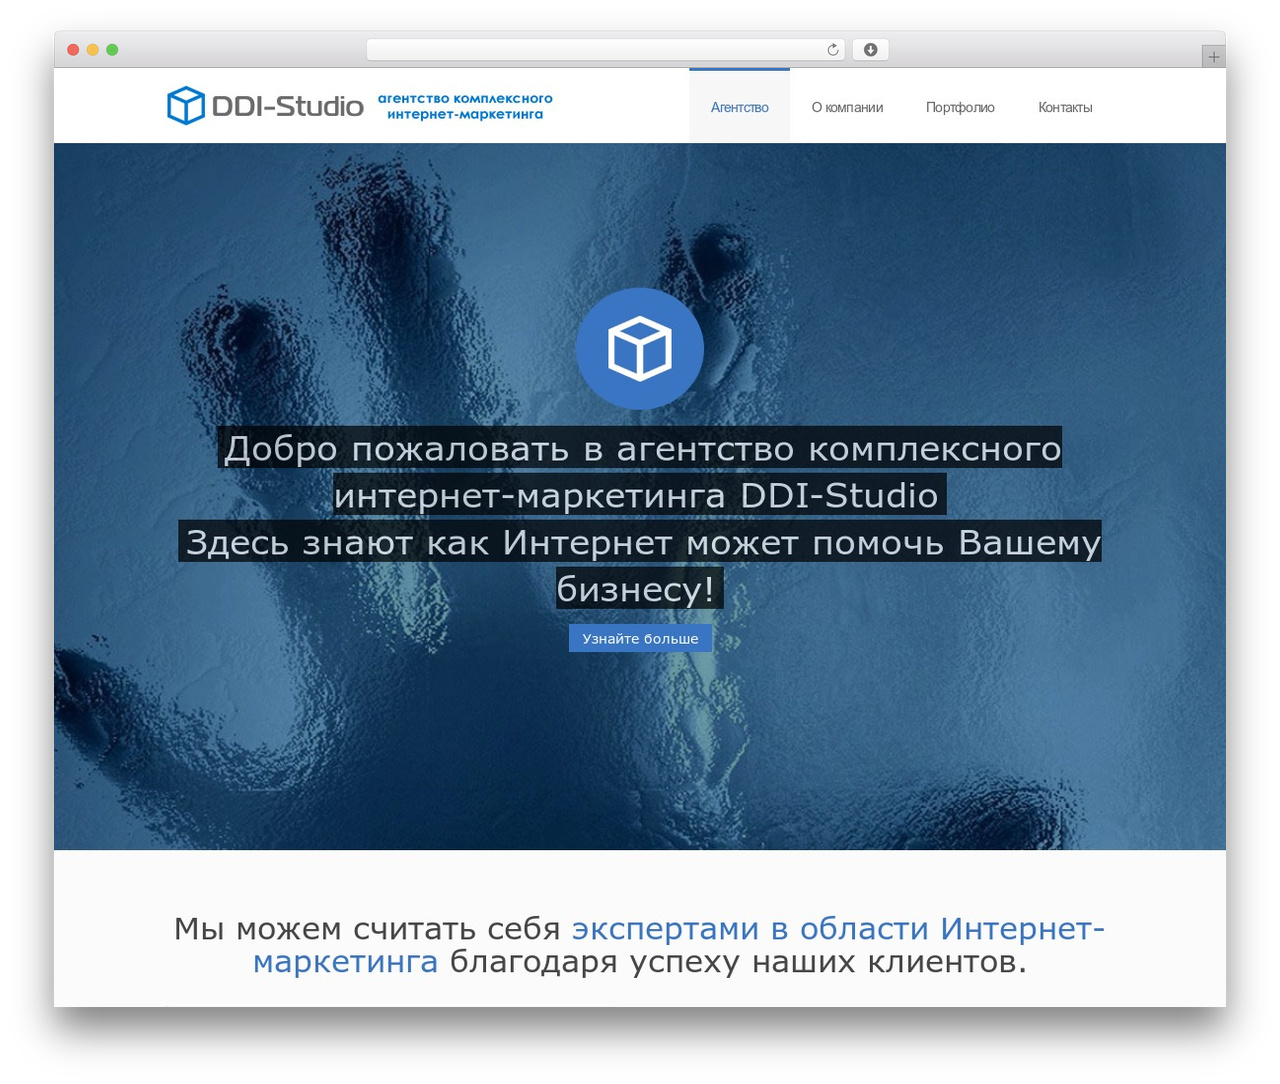Follow the экспертами в области Интернет-маркетинга link

tap(679, 945)
